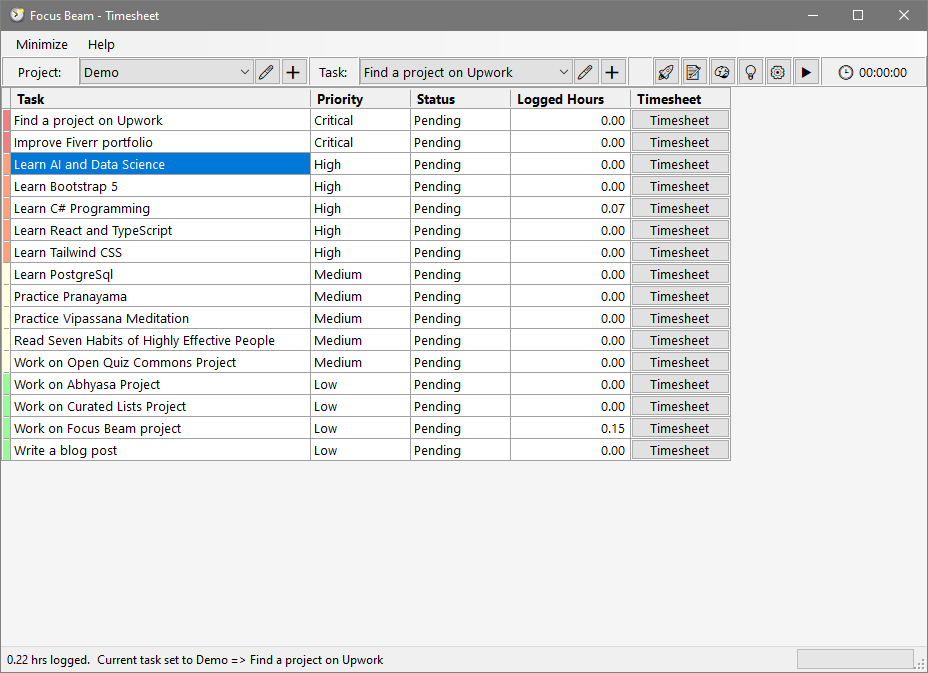Screen dimensions: 928x673
Task: Open settings via the gear icon
Action: [x=777, y=72]
